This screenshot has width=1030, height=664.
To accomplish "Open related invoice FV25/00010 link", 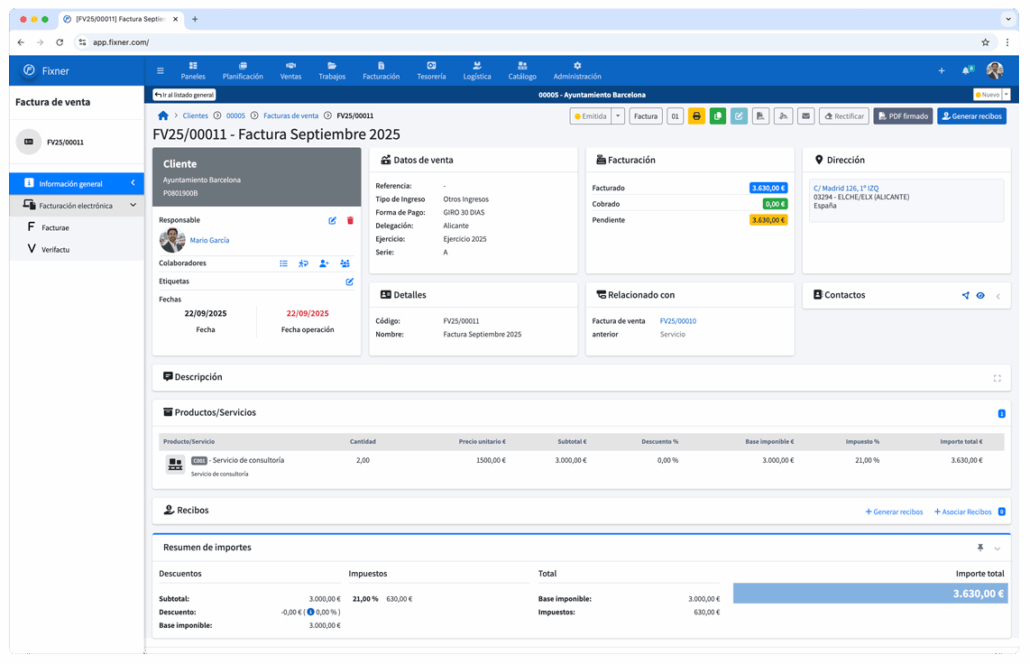I will 677,321.
